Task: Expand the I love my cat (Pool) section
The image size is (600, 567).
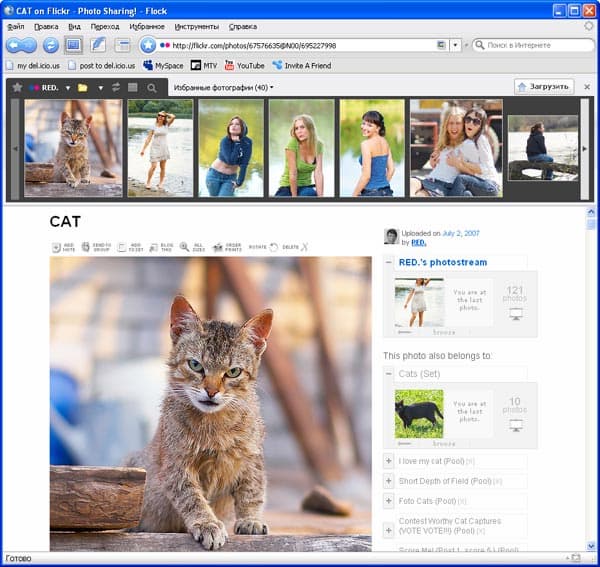Action: [x=388, y=461]
